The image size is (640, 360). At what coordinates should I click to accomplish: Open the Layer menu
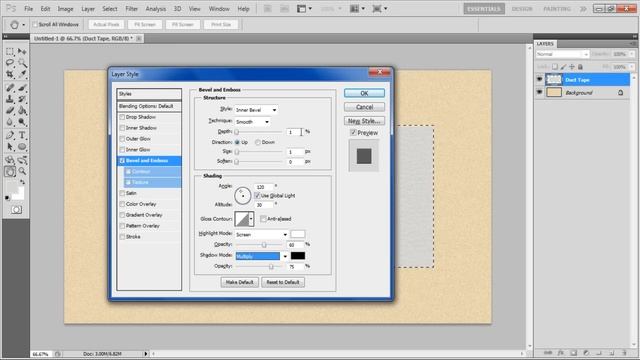pyautogui.click(x=88, y=9)
